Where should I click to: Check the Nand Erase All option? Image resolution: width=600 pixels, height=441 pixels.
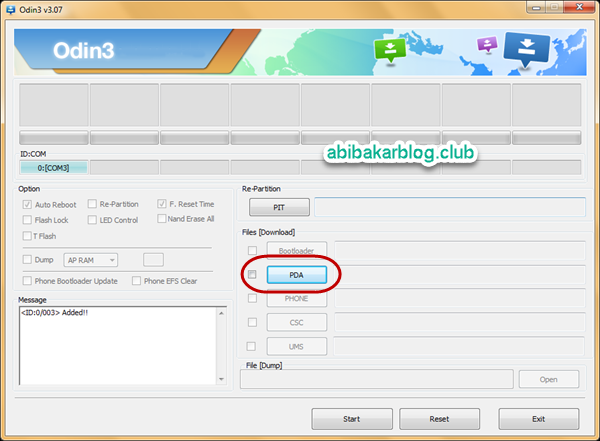161,219
